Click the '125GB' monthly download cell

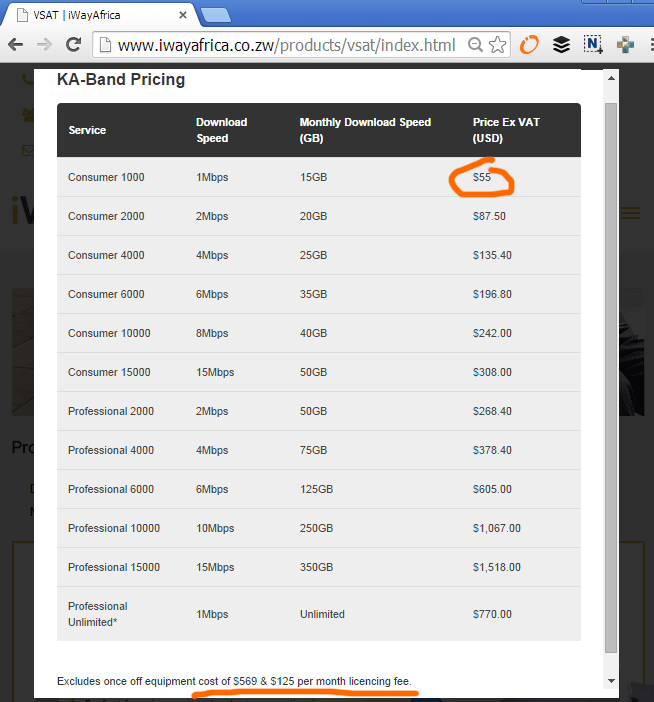tap(316, 489)
